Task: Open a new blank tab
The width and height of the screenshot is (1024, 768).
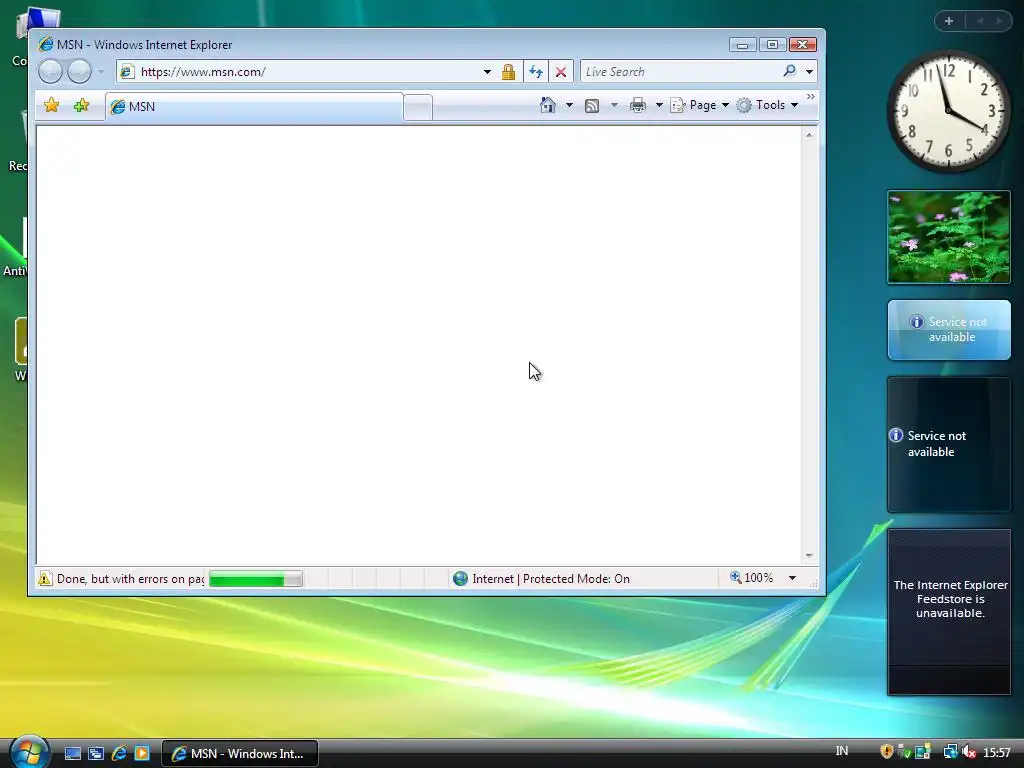Action: tap(417, 108)
